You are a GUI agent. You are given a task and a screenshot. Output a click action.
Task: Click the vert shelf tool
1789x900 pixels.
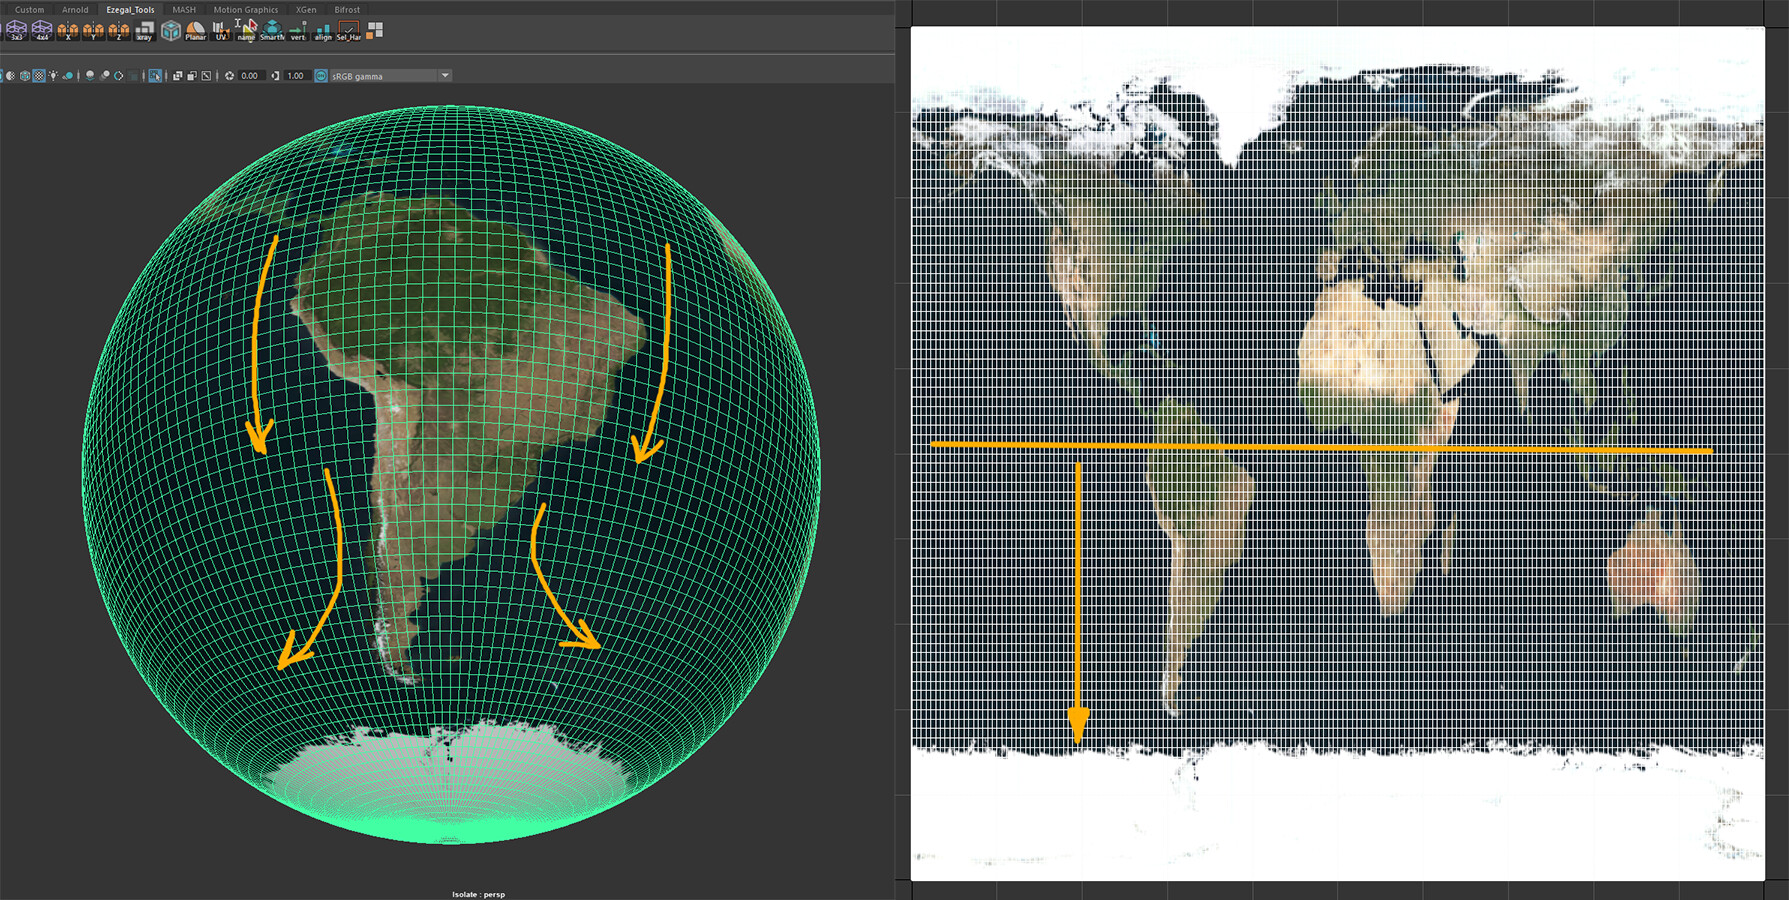[x=297, y=34]
